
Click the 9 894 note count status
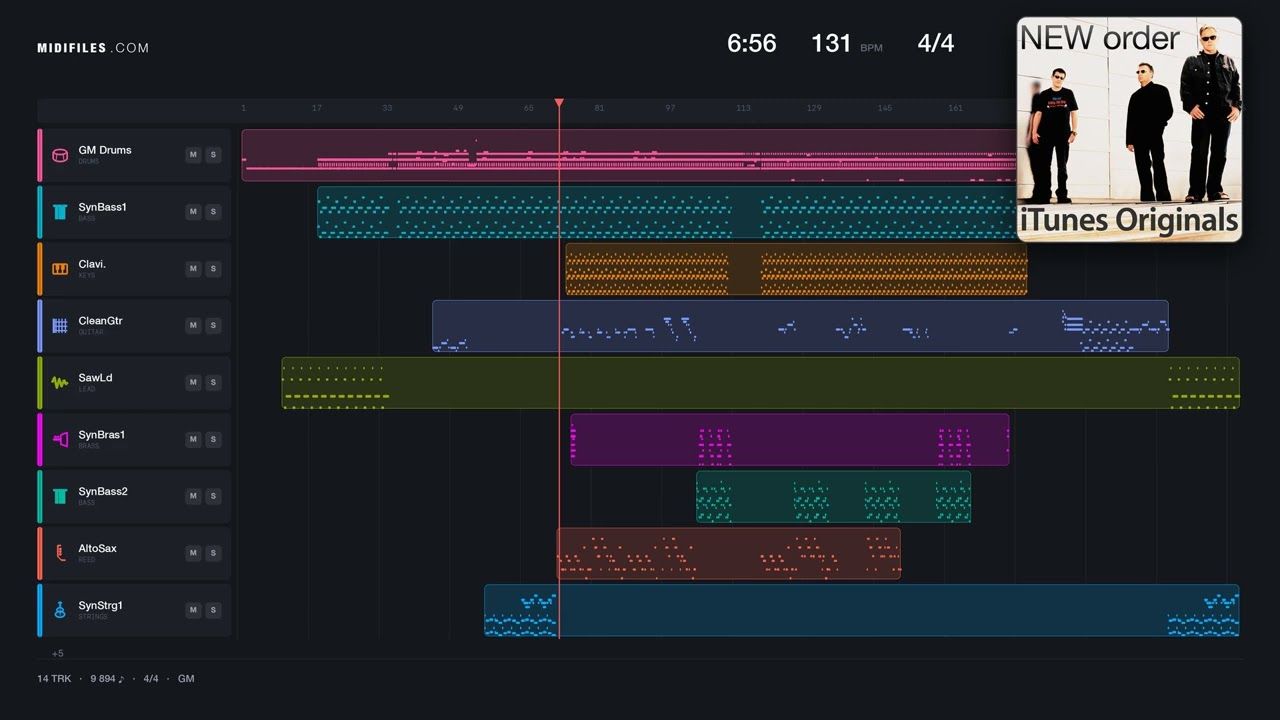point(107,679)
